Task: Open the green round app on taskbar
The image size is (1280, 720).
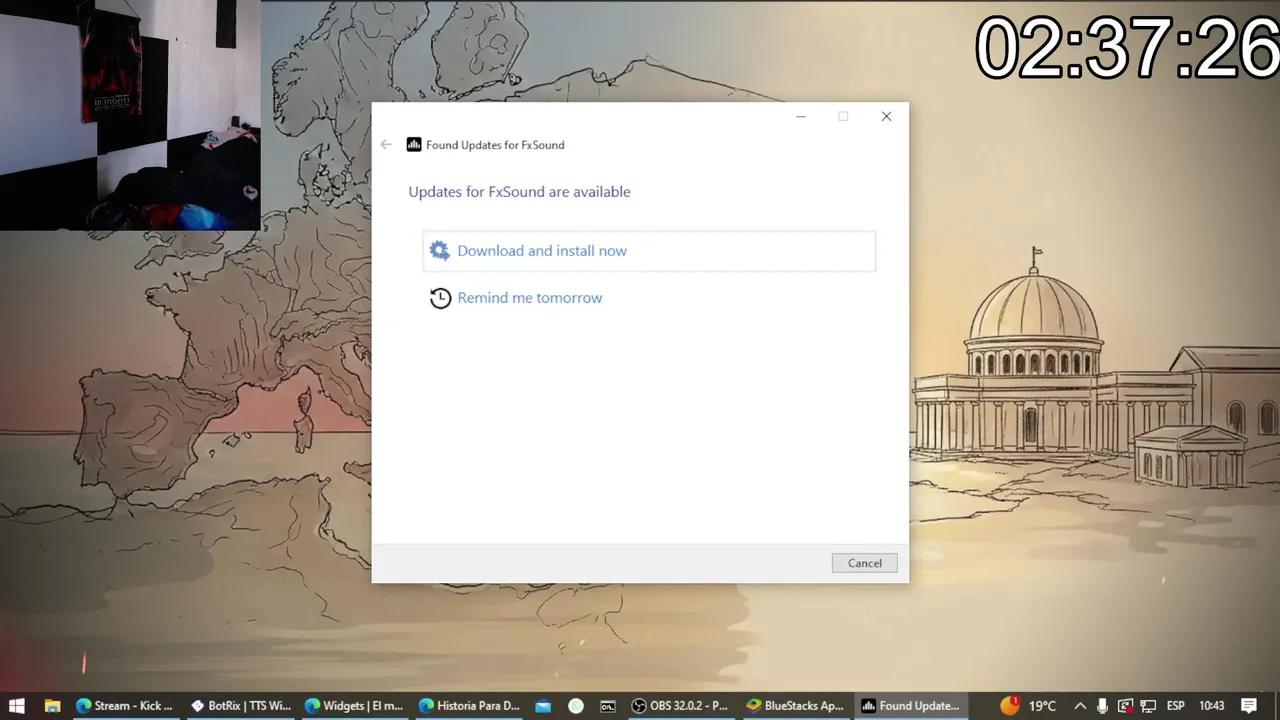Action: coord(576,706)
